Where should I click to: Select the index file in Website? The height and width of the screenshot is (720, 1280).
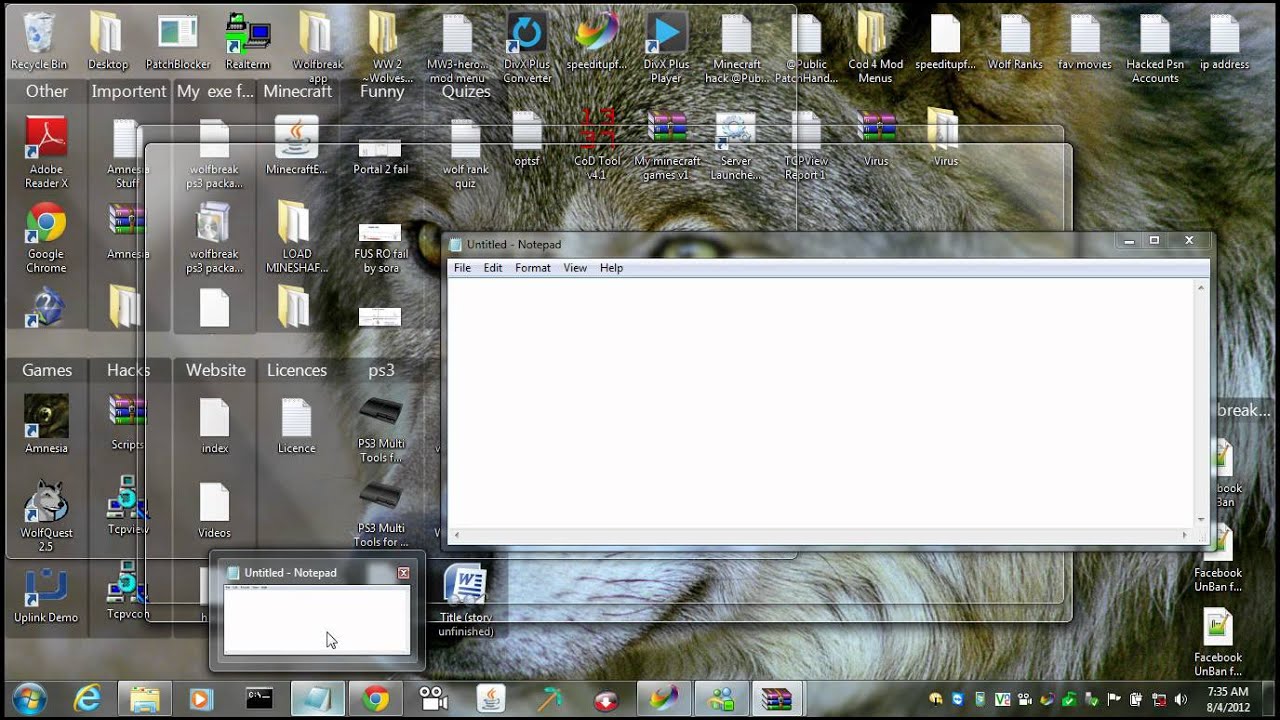(214, 426)
